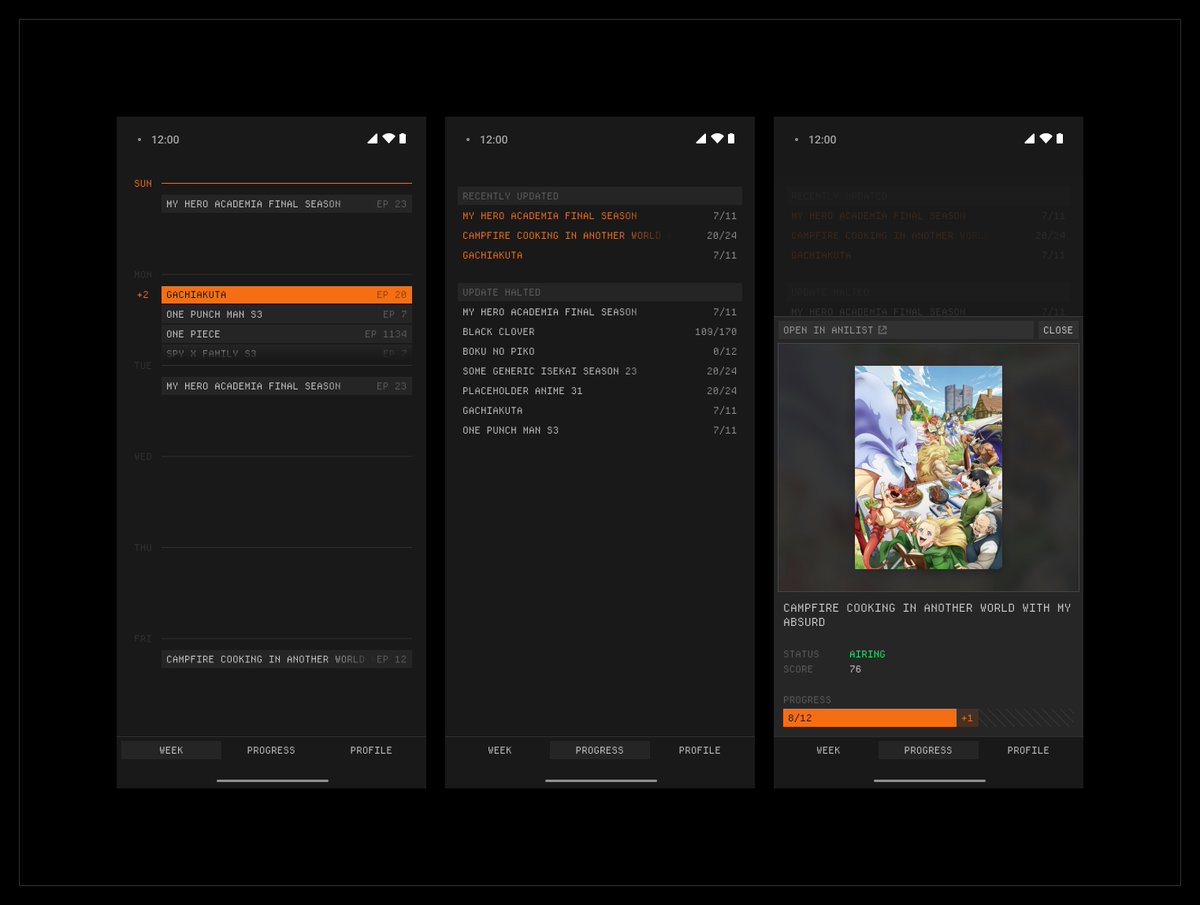Click the striped unfilled part of progress bar
Viewport: 1200px width, 905px height.
[1026, 718]
